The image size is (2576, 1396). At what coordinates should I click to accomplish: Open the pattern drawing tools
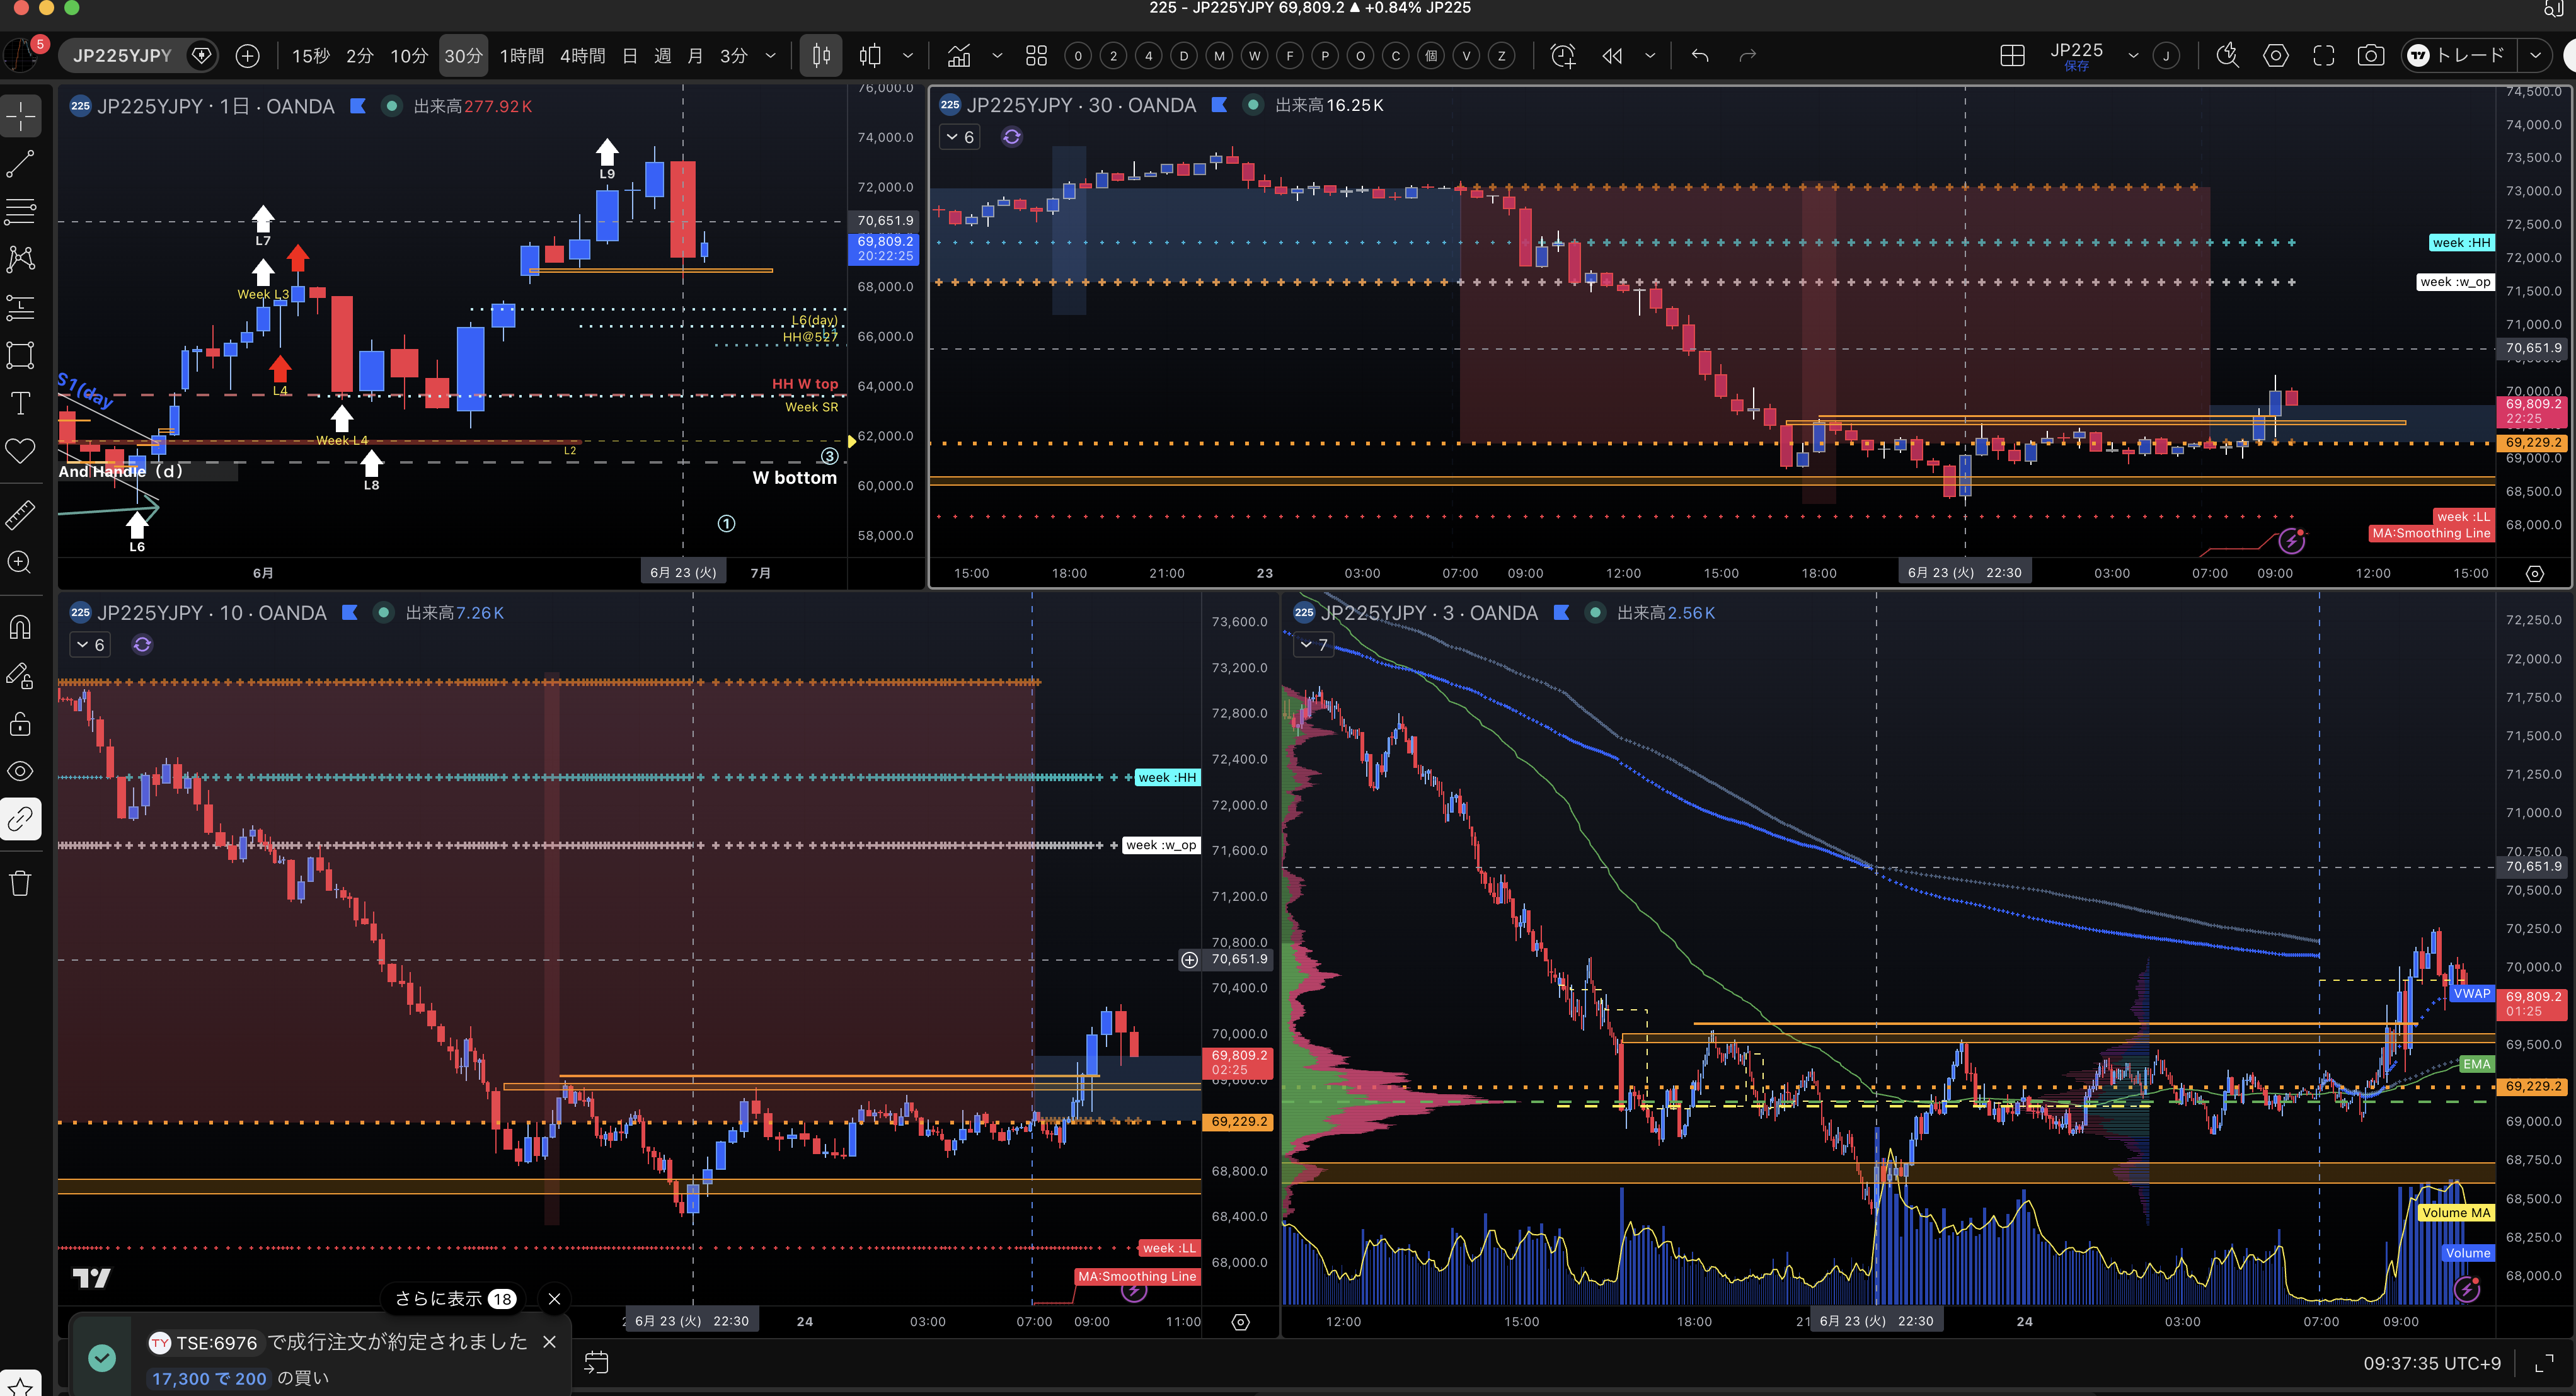pyautogui.click(x=21, y=259)
